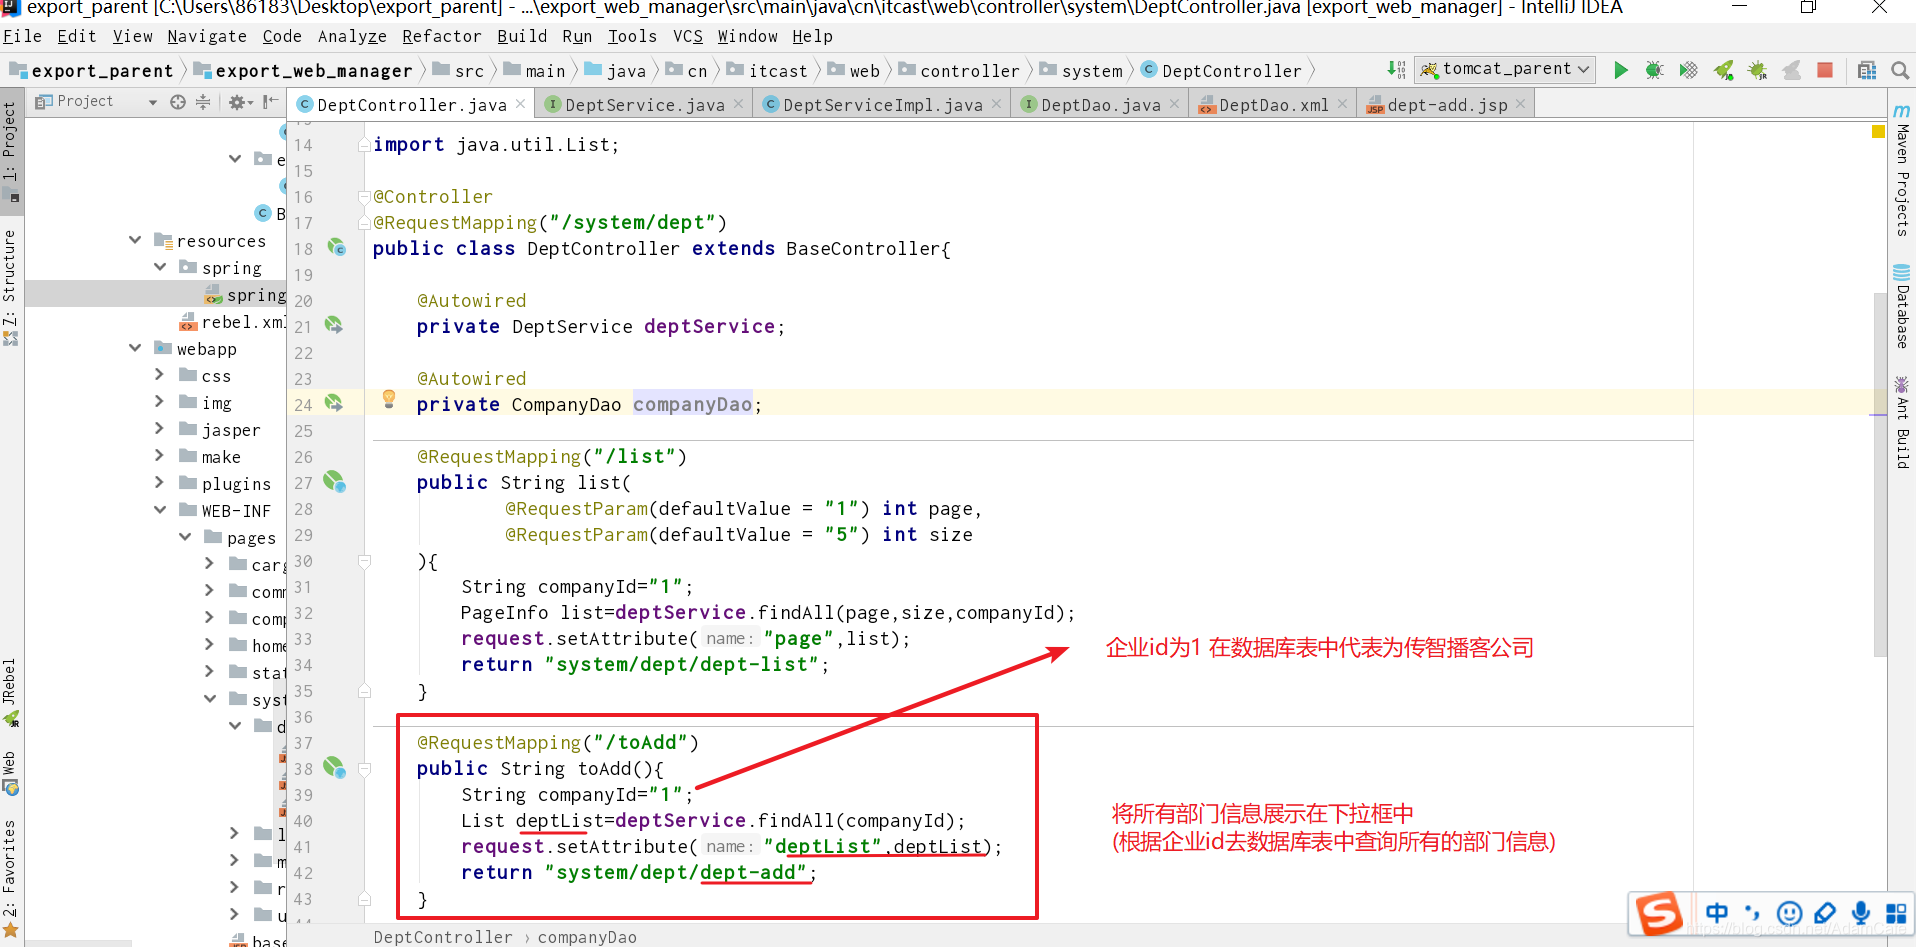The image size is (1916, 947).
Task: Open the Sogou toolbox grid icon
Action: pos(1896,913)
